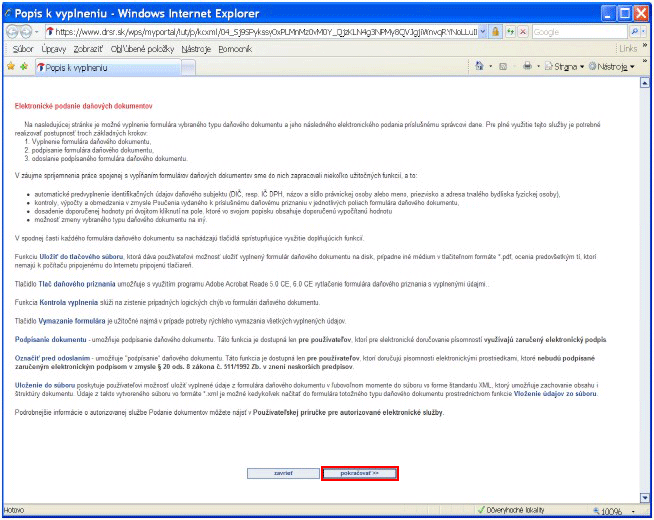Click the Home page icon

point(479,66)
